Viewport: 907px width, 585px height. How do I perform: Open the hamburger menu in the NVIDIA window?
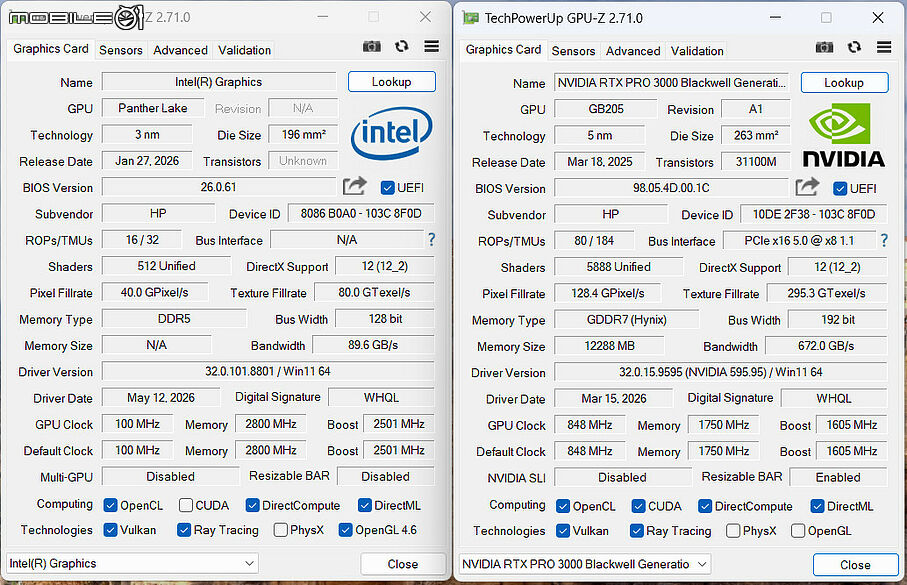tap(884, 47)
